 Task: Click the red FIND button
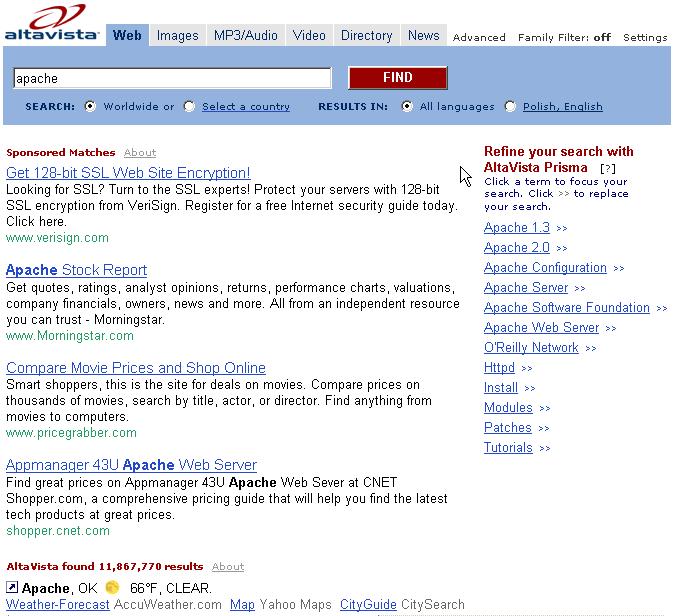(x=398, y=78)
